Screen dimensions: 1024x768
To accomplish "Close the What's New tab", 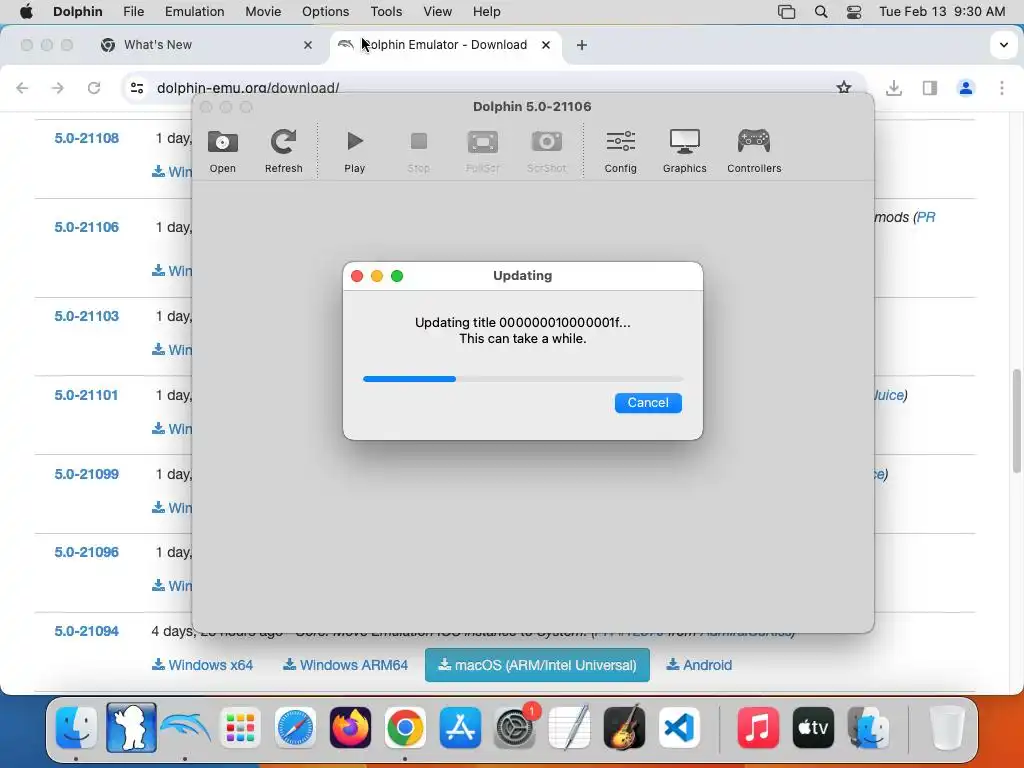I will coord(308,45).
